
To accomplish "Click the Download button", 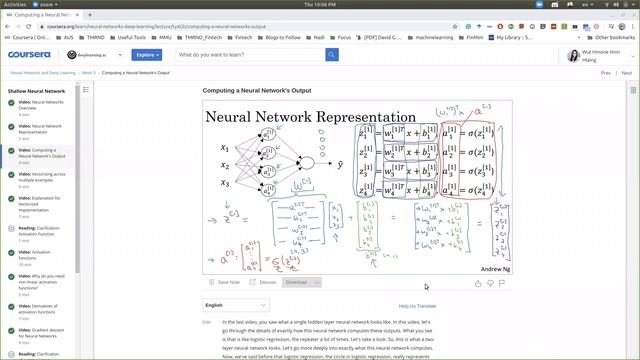I will tap(297, 282).
